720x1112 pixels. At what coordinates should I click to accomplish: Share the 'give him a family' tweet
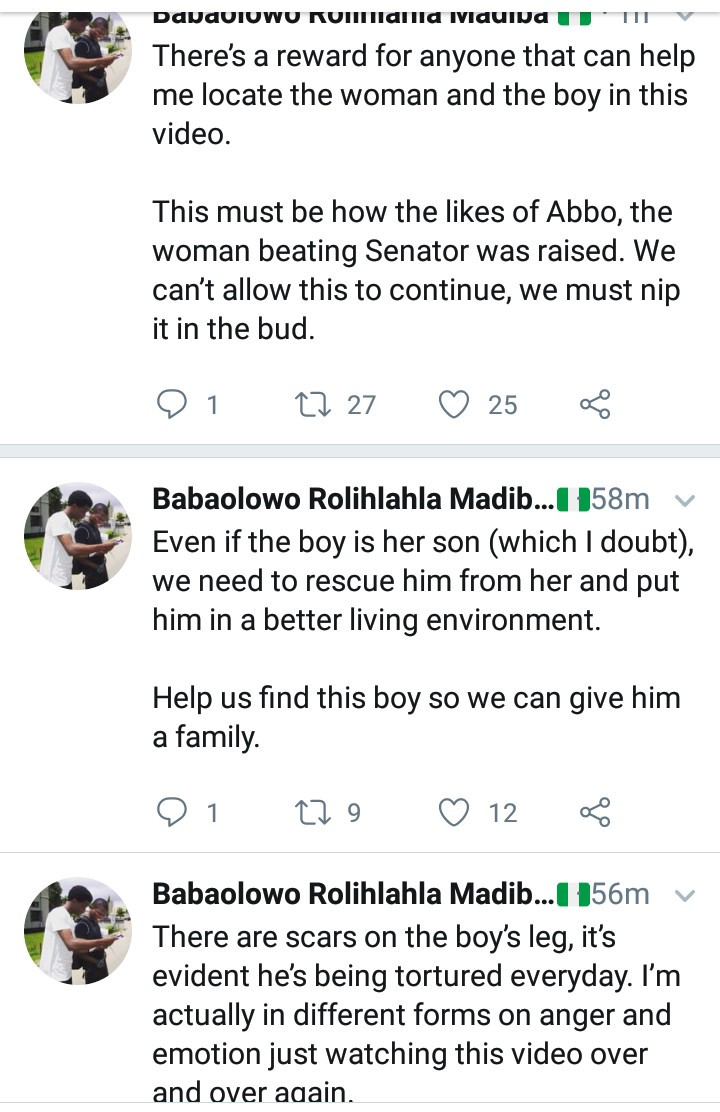[594, 812]
